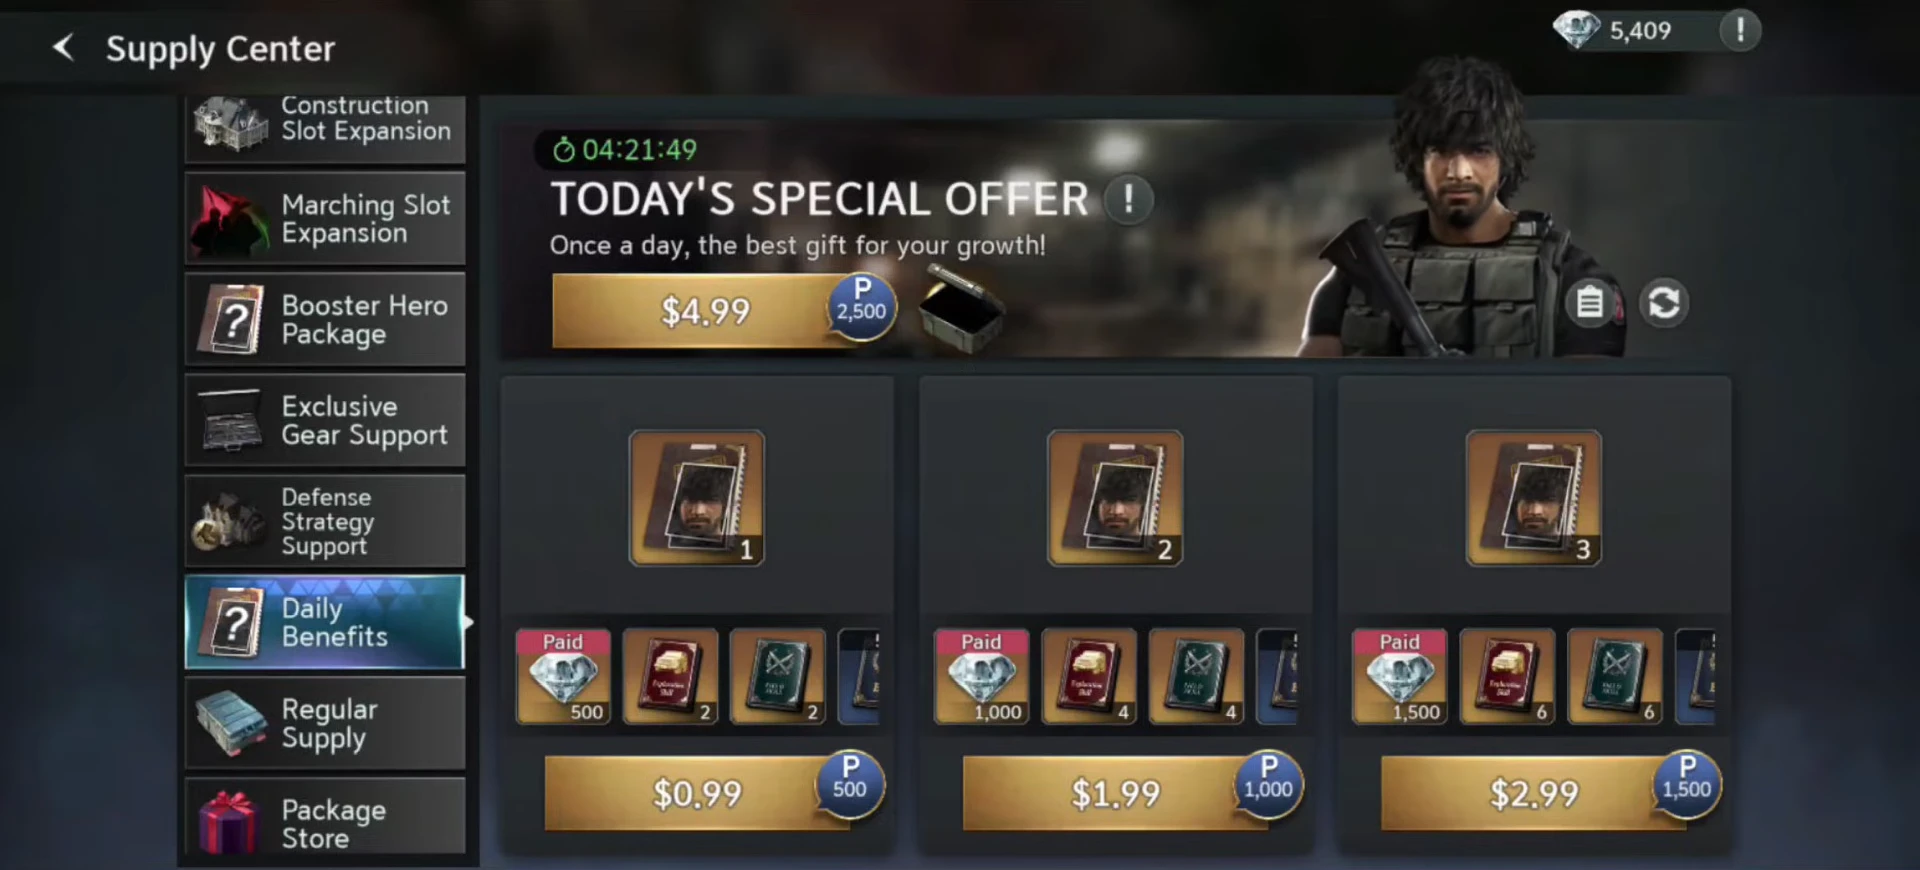Image resolution: width=1920 pixels, height=870 pixels.
Task: Open the alert icon next to diamond balance
Action: tap(1740, 30)
